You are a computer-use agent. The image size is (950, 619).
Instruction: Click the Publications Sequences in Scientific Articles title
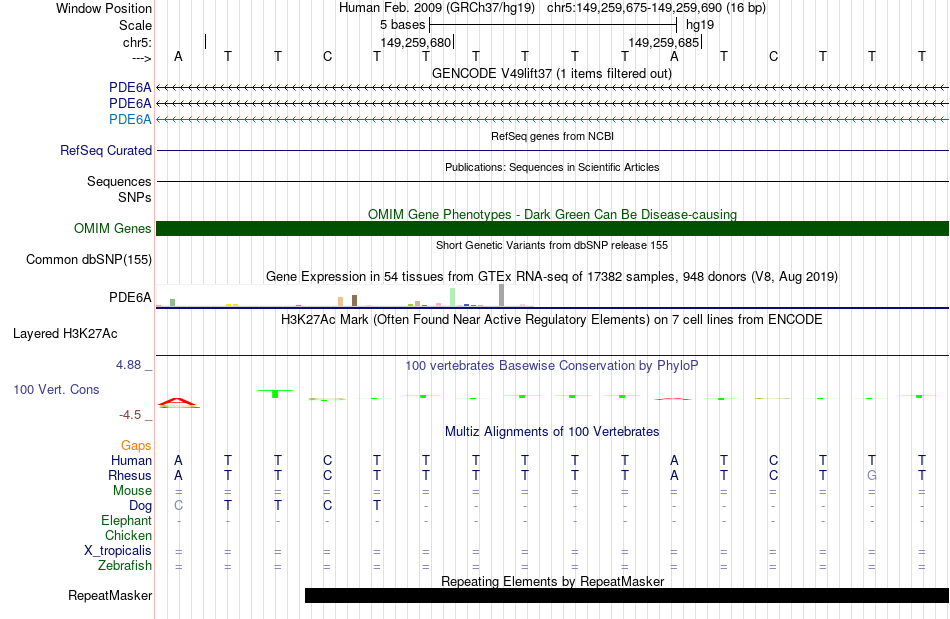[552, 167]
